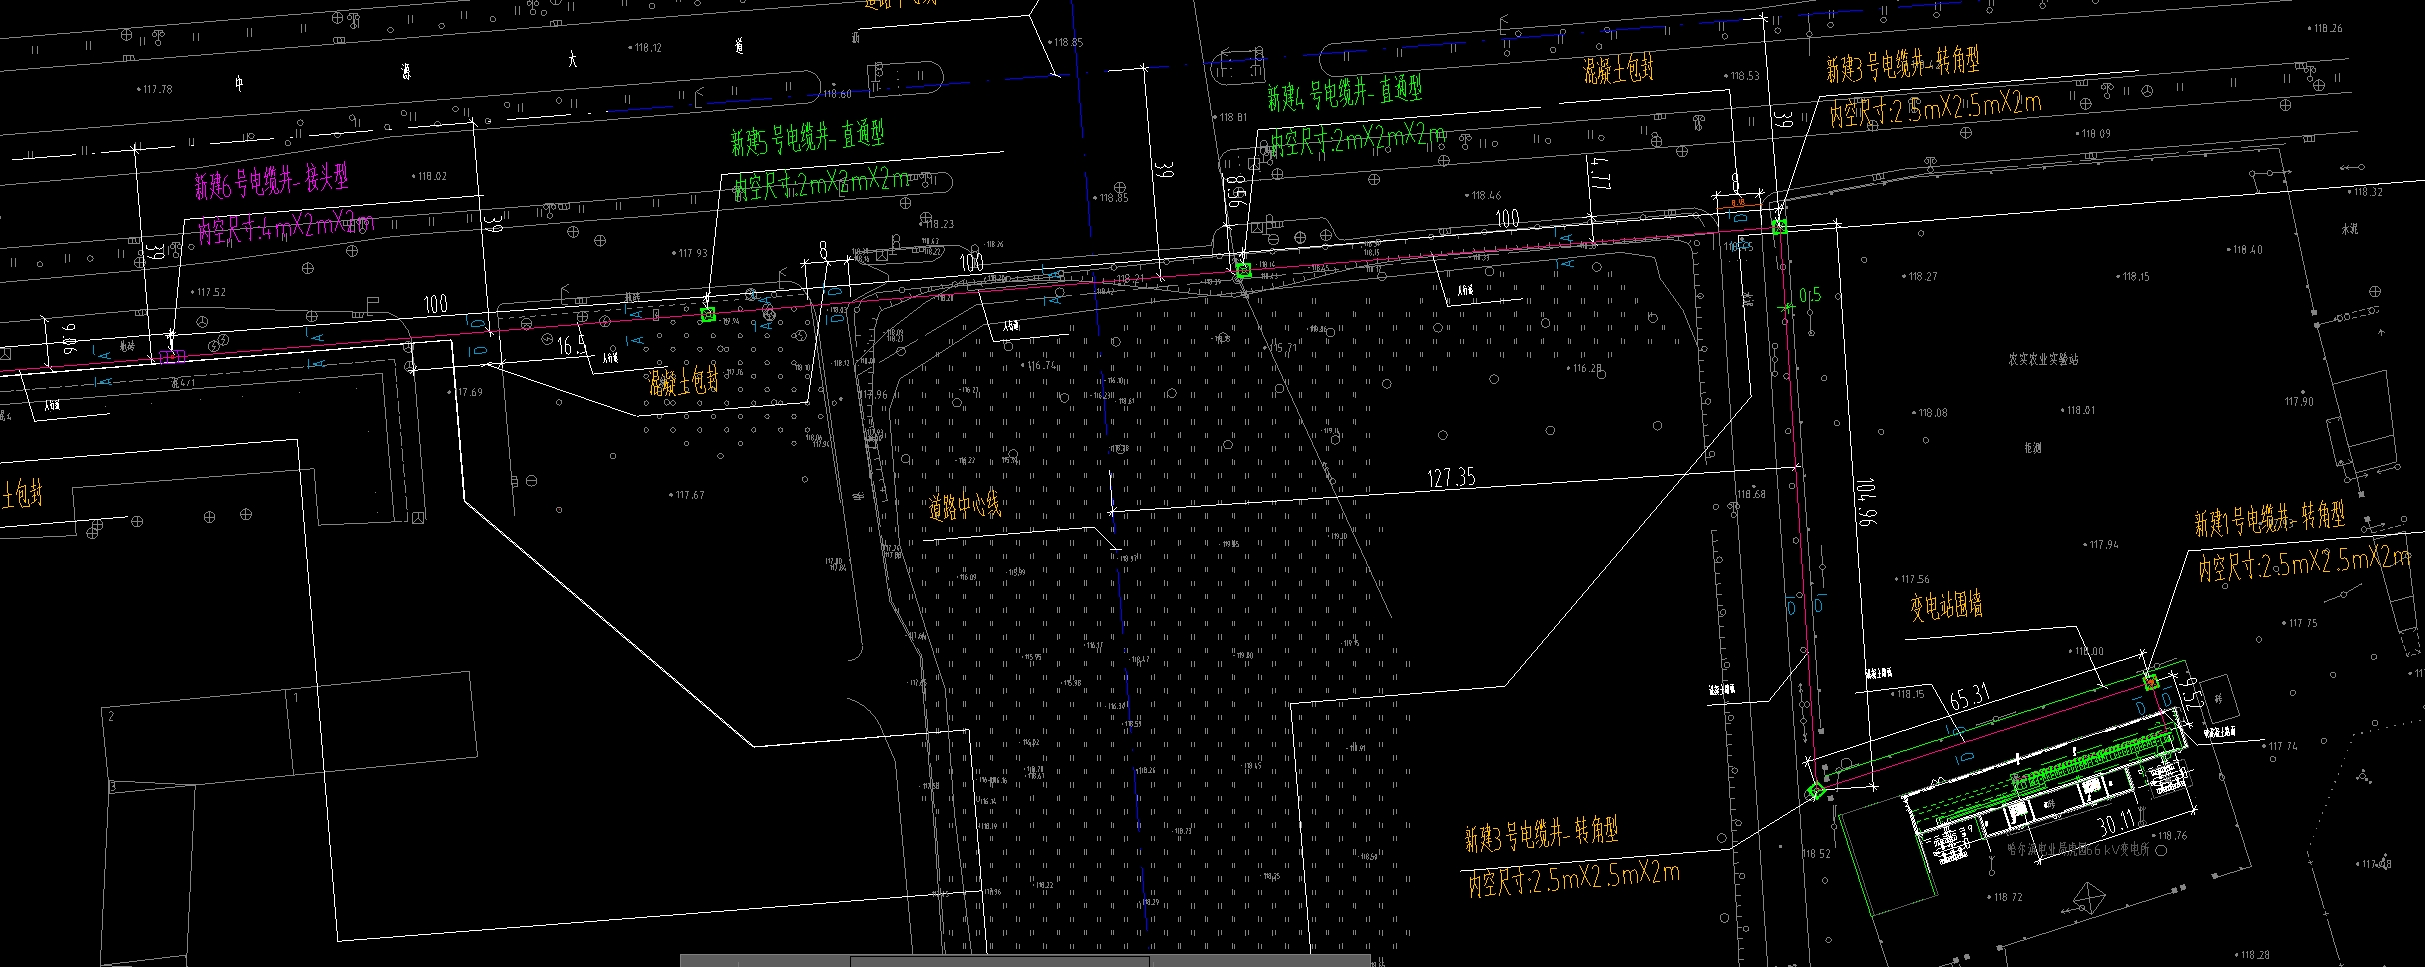Click the elevation point 118.76
This screenshot has width=2425, height=967.
point(2169,835)
